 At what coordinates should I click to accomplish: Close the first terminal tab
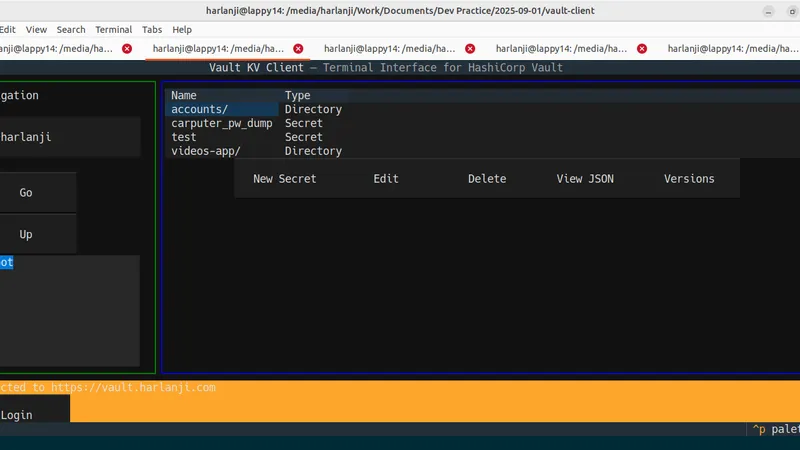127,48
